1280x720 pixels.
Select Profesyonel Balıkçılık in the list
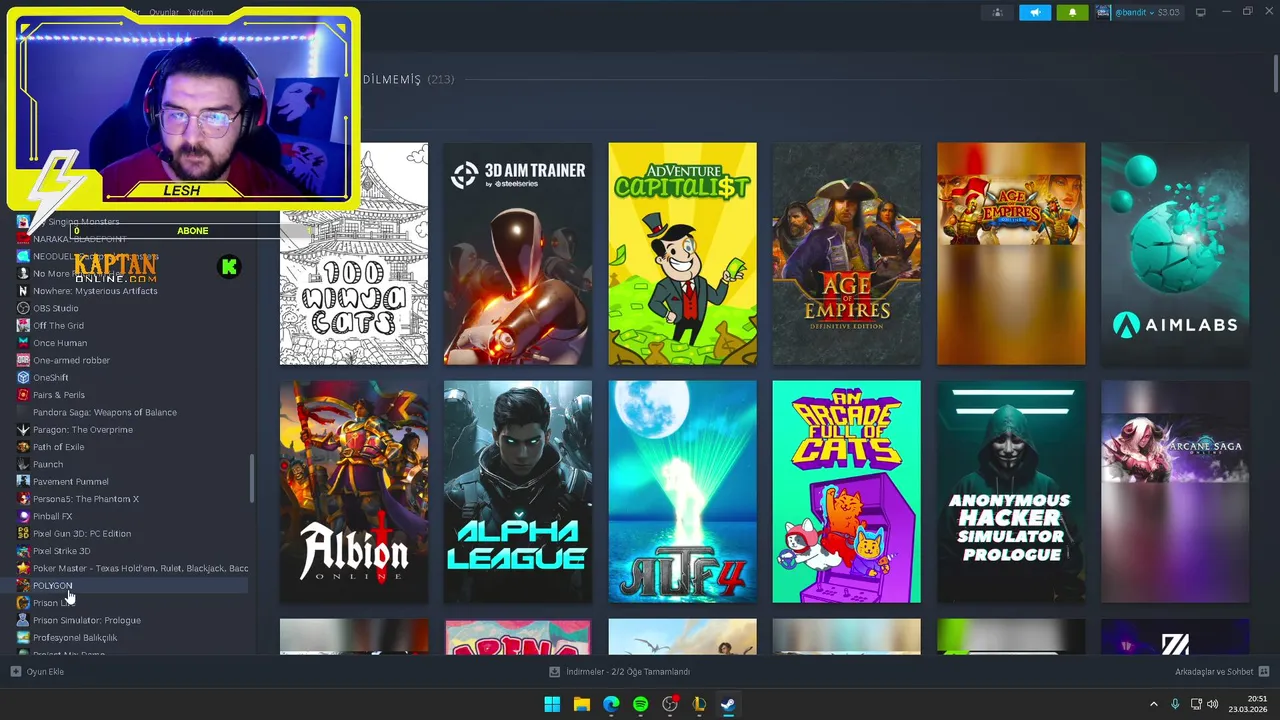[75, 637]
